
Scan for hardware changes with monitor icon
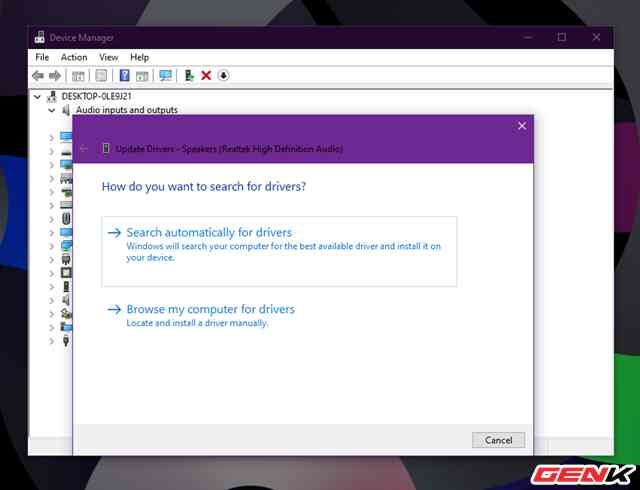(x=166, y=76)
